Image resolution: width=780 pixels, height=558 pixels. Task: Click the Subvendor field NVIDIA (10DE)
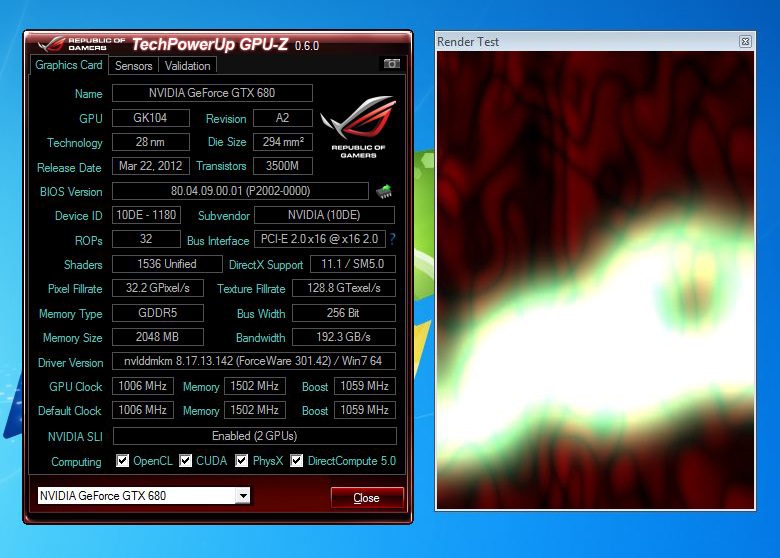pyautogui.click(x=324, y=215)
